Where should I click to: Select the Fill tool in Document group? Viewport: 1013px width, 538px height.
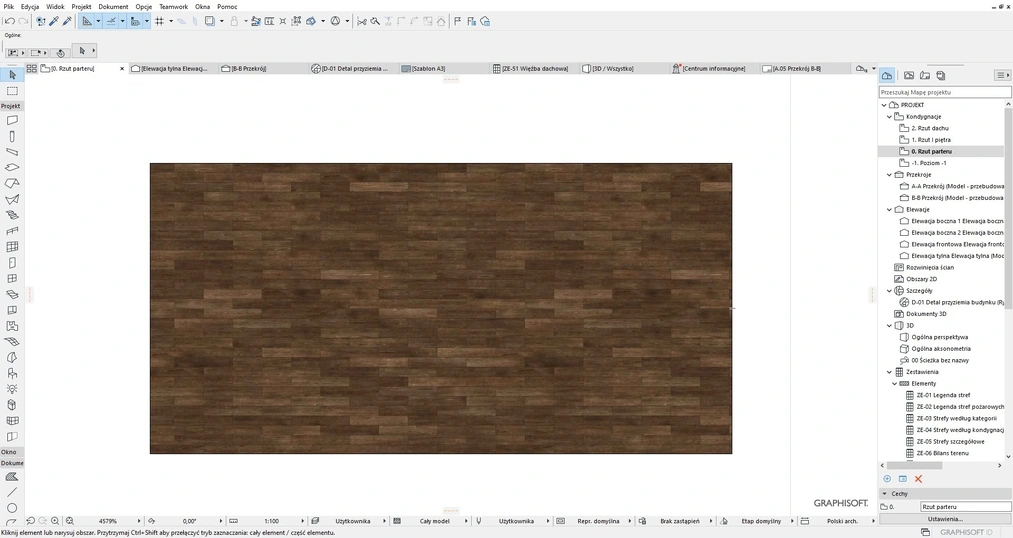[12, 477]
